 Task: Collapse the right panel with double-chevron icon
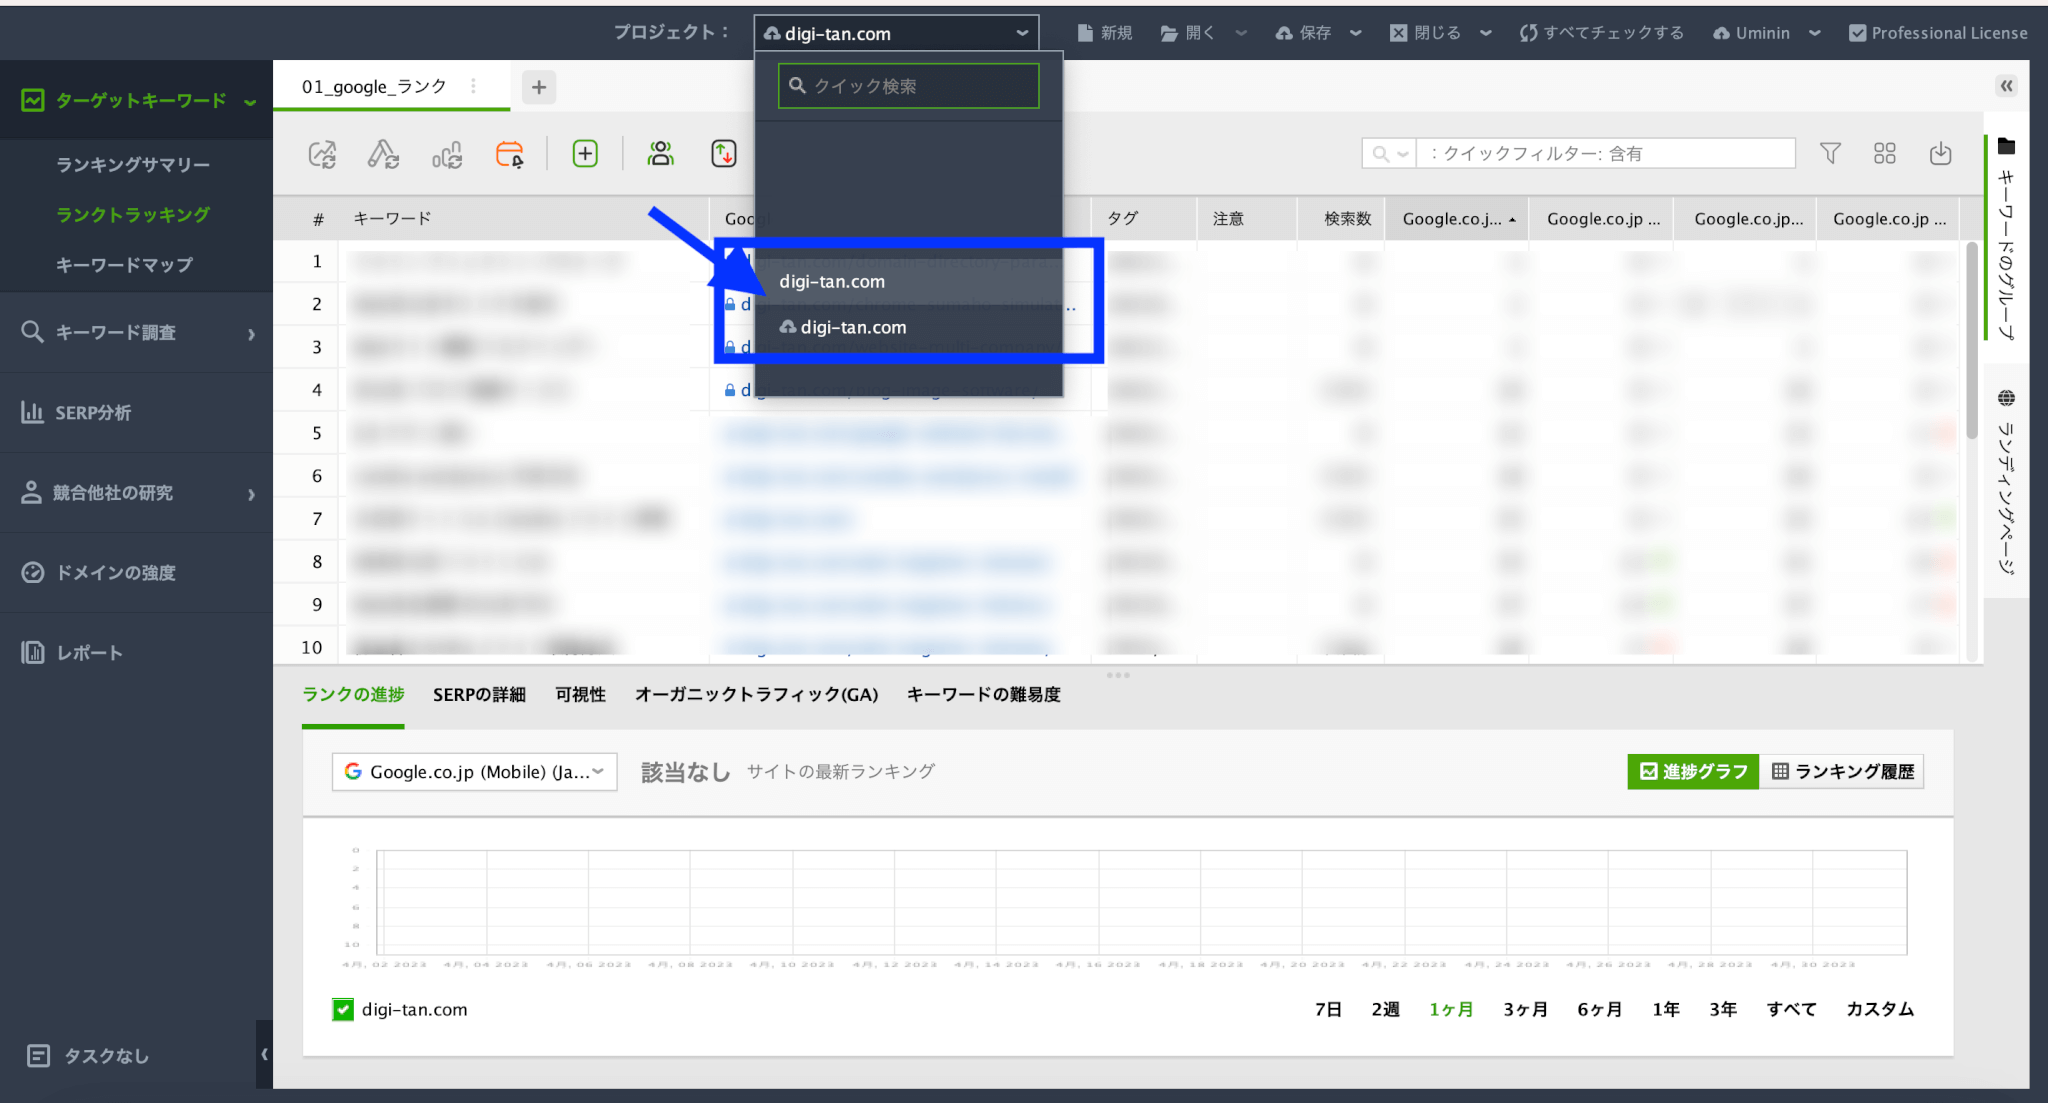pyautogui.click(x=2006, y=86)
